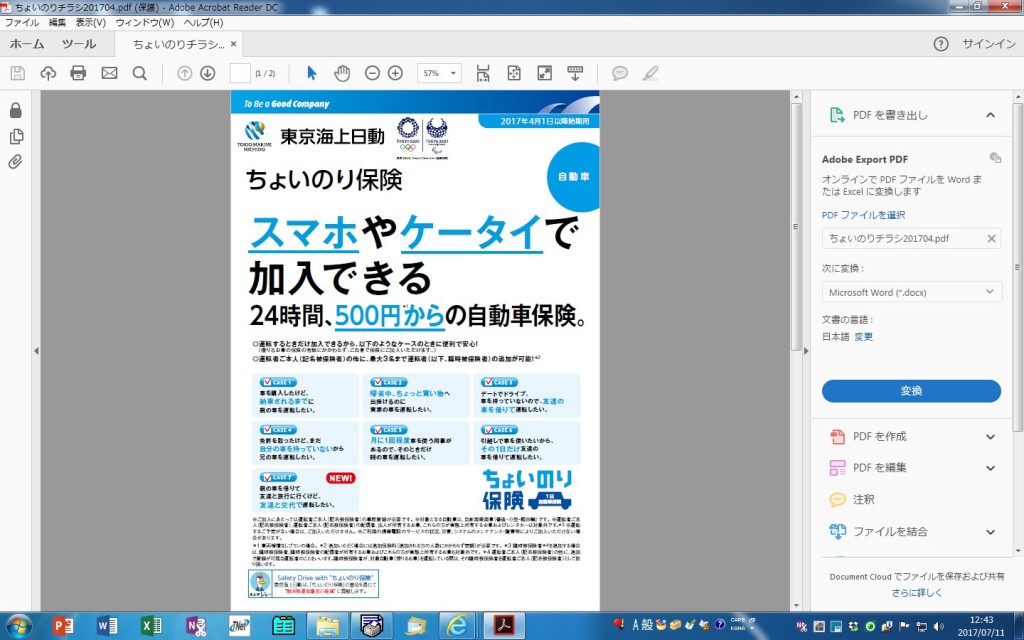The image size is (1024, 640).
Task: Open Internet Explorer from the taskbar
Action: click(x=458, y=626)
